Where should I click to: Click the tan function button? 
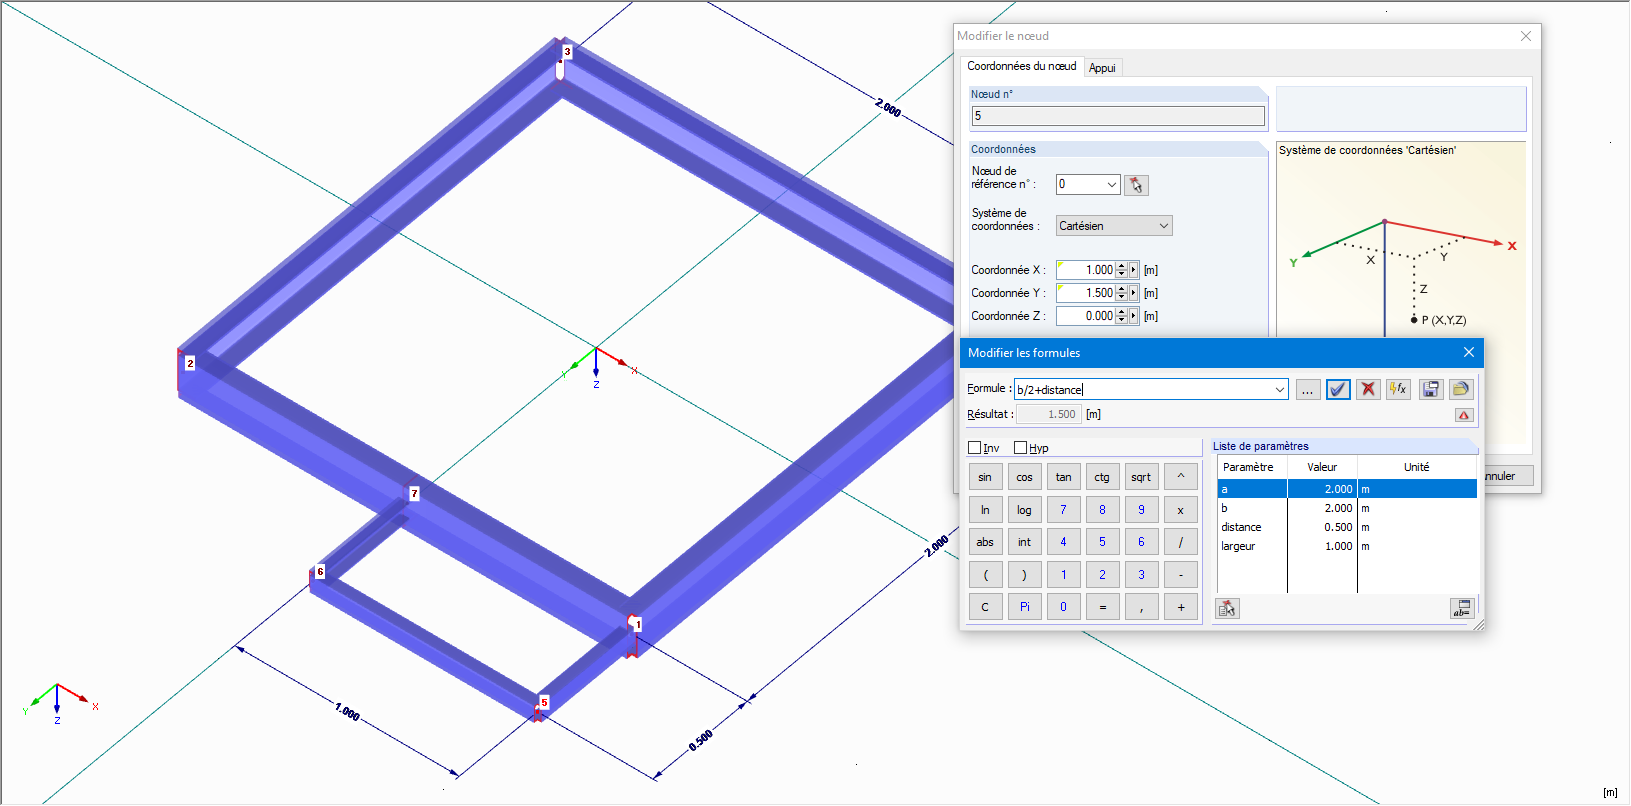click(1063, 477)
